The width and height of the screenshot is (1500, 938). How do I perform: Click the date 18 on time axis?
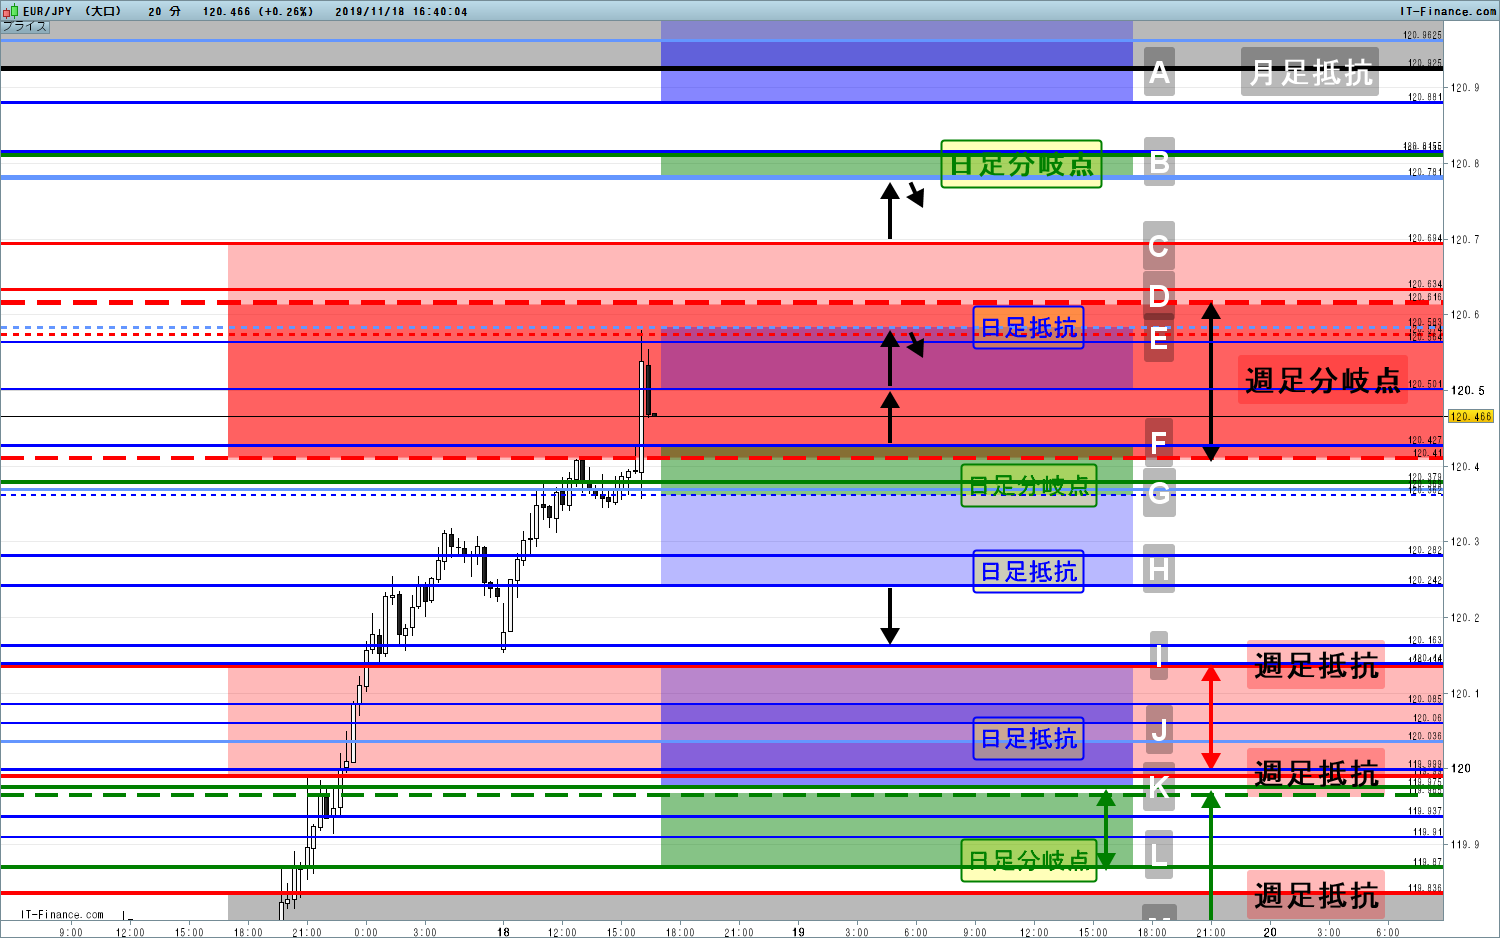click(x=504, y=932)
